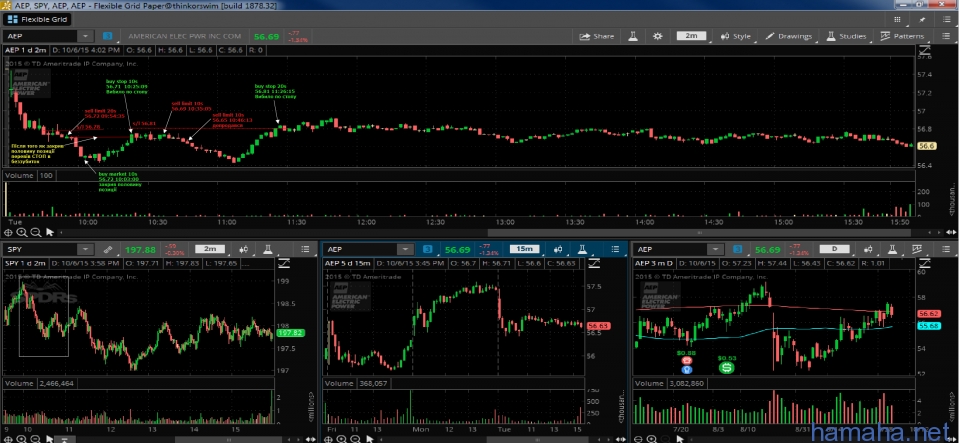
Task: Click the blue link indicator in main chart header
Action: 108,37
